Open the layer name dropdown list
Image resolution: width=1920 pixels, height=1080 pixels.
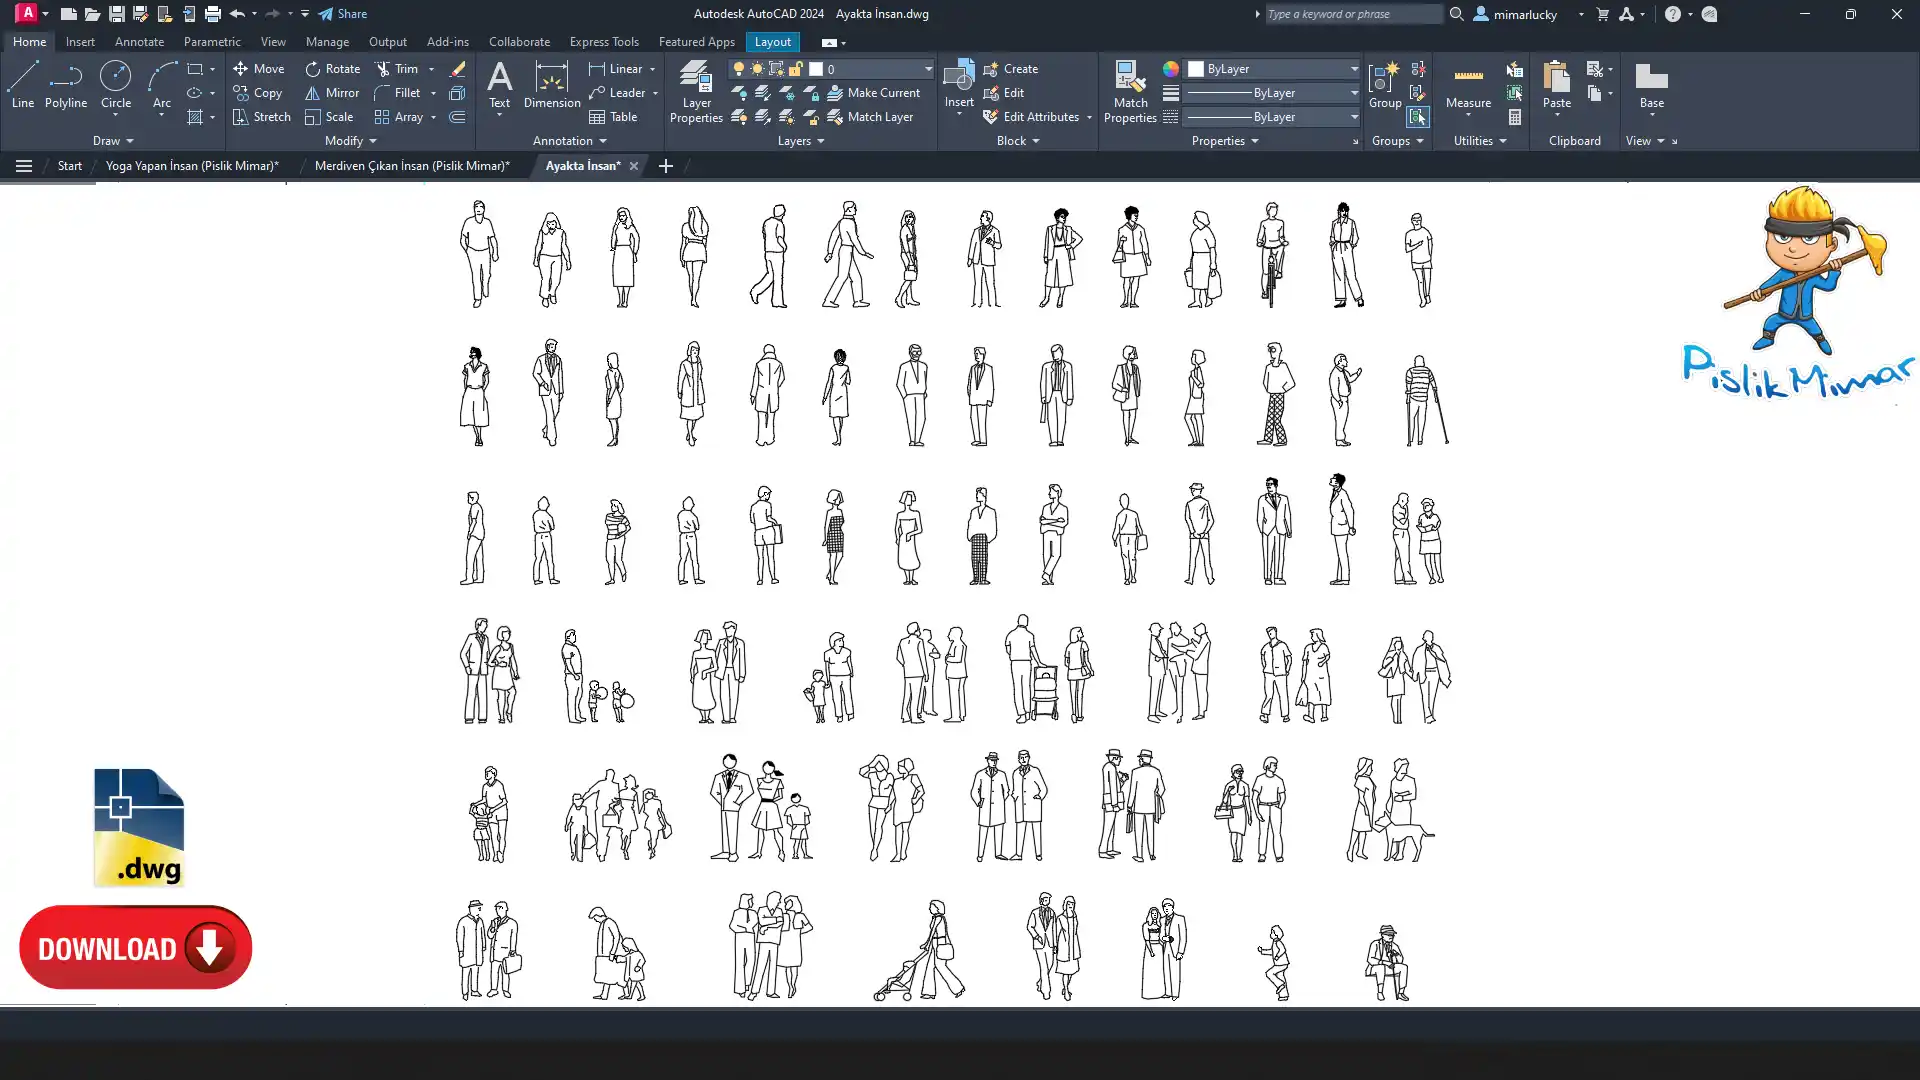point(928,69)
